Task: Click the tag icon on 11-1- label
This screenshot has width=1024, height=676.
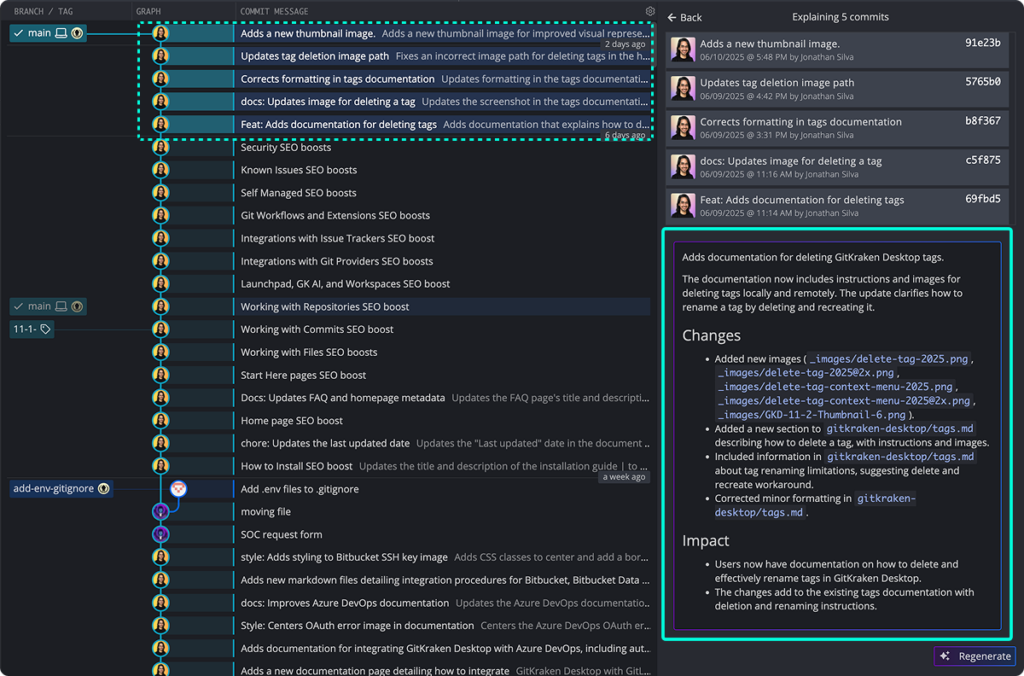Action: coord(45,329)
